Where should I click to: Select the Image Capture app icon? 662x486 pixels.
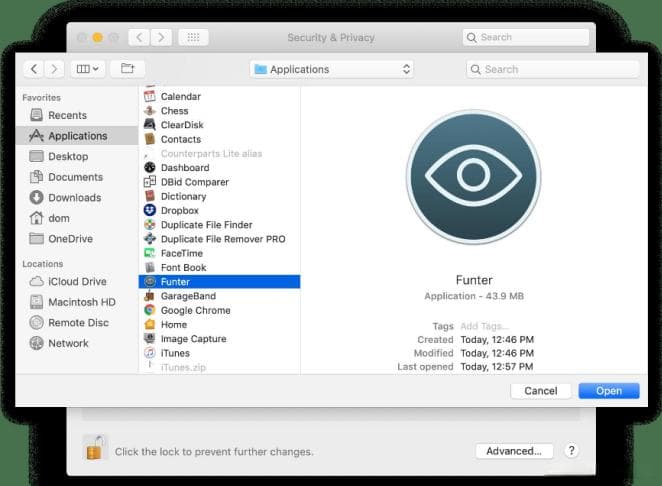click(150, 339)
